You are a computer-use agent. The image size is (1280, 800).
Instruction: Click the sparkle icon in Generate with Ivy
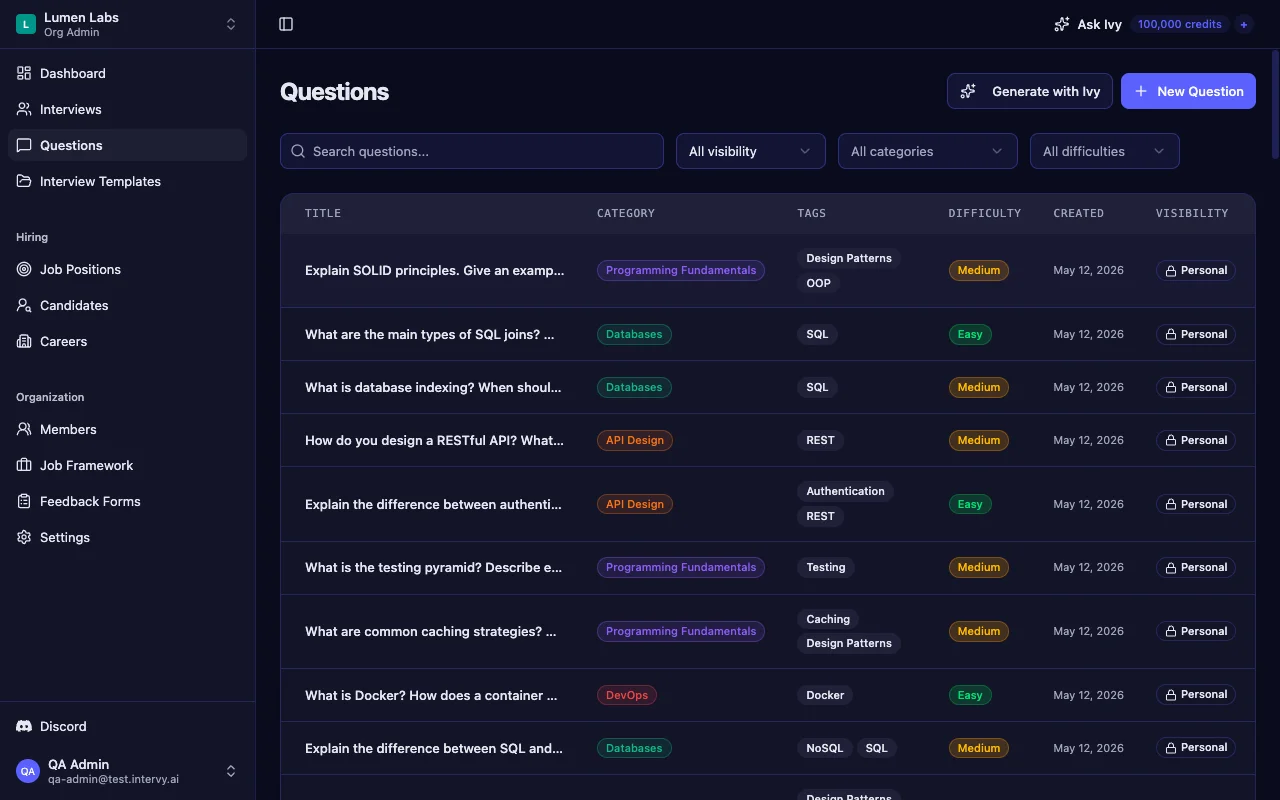968,91
